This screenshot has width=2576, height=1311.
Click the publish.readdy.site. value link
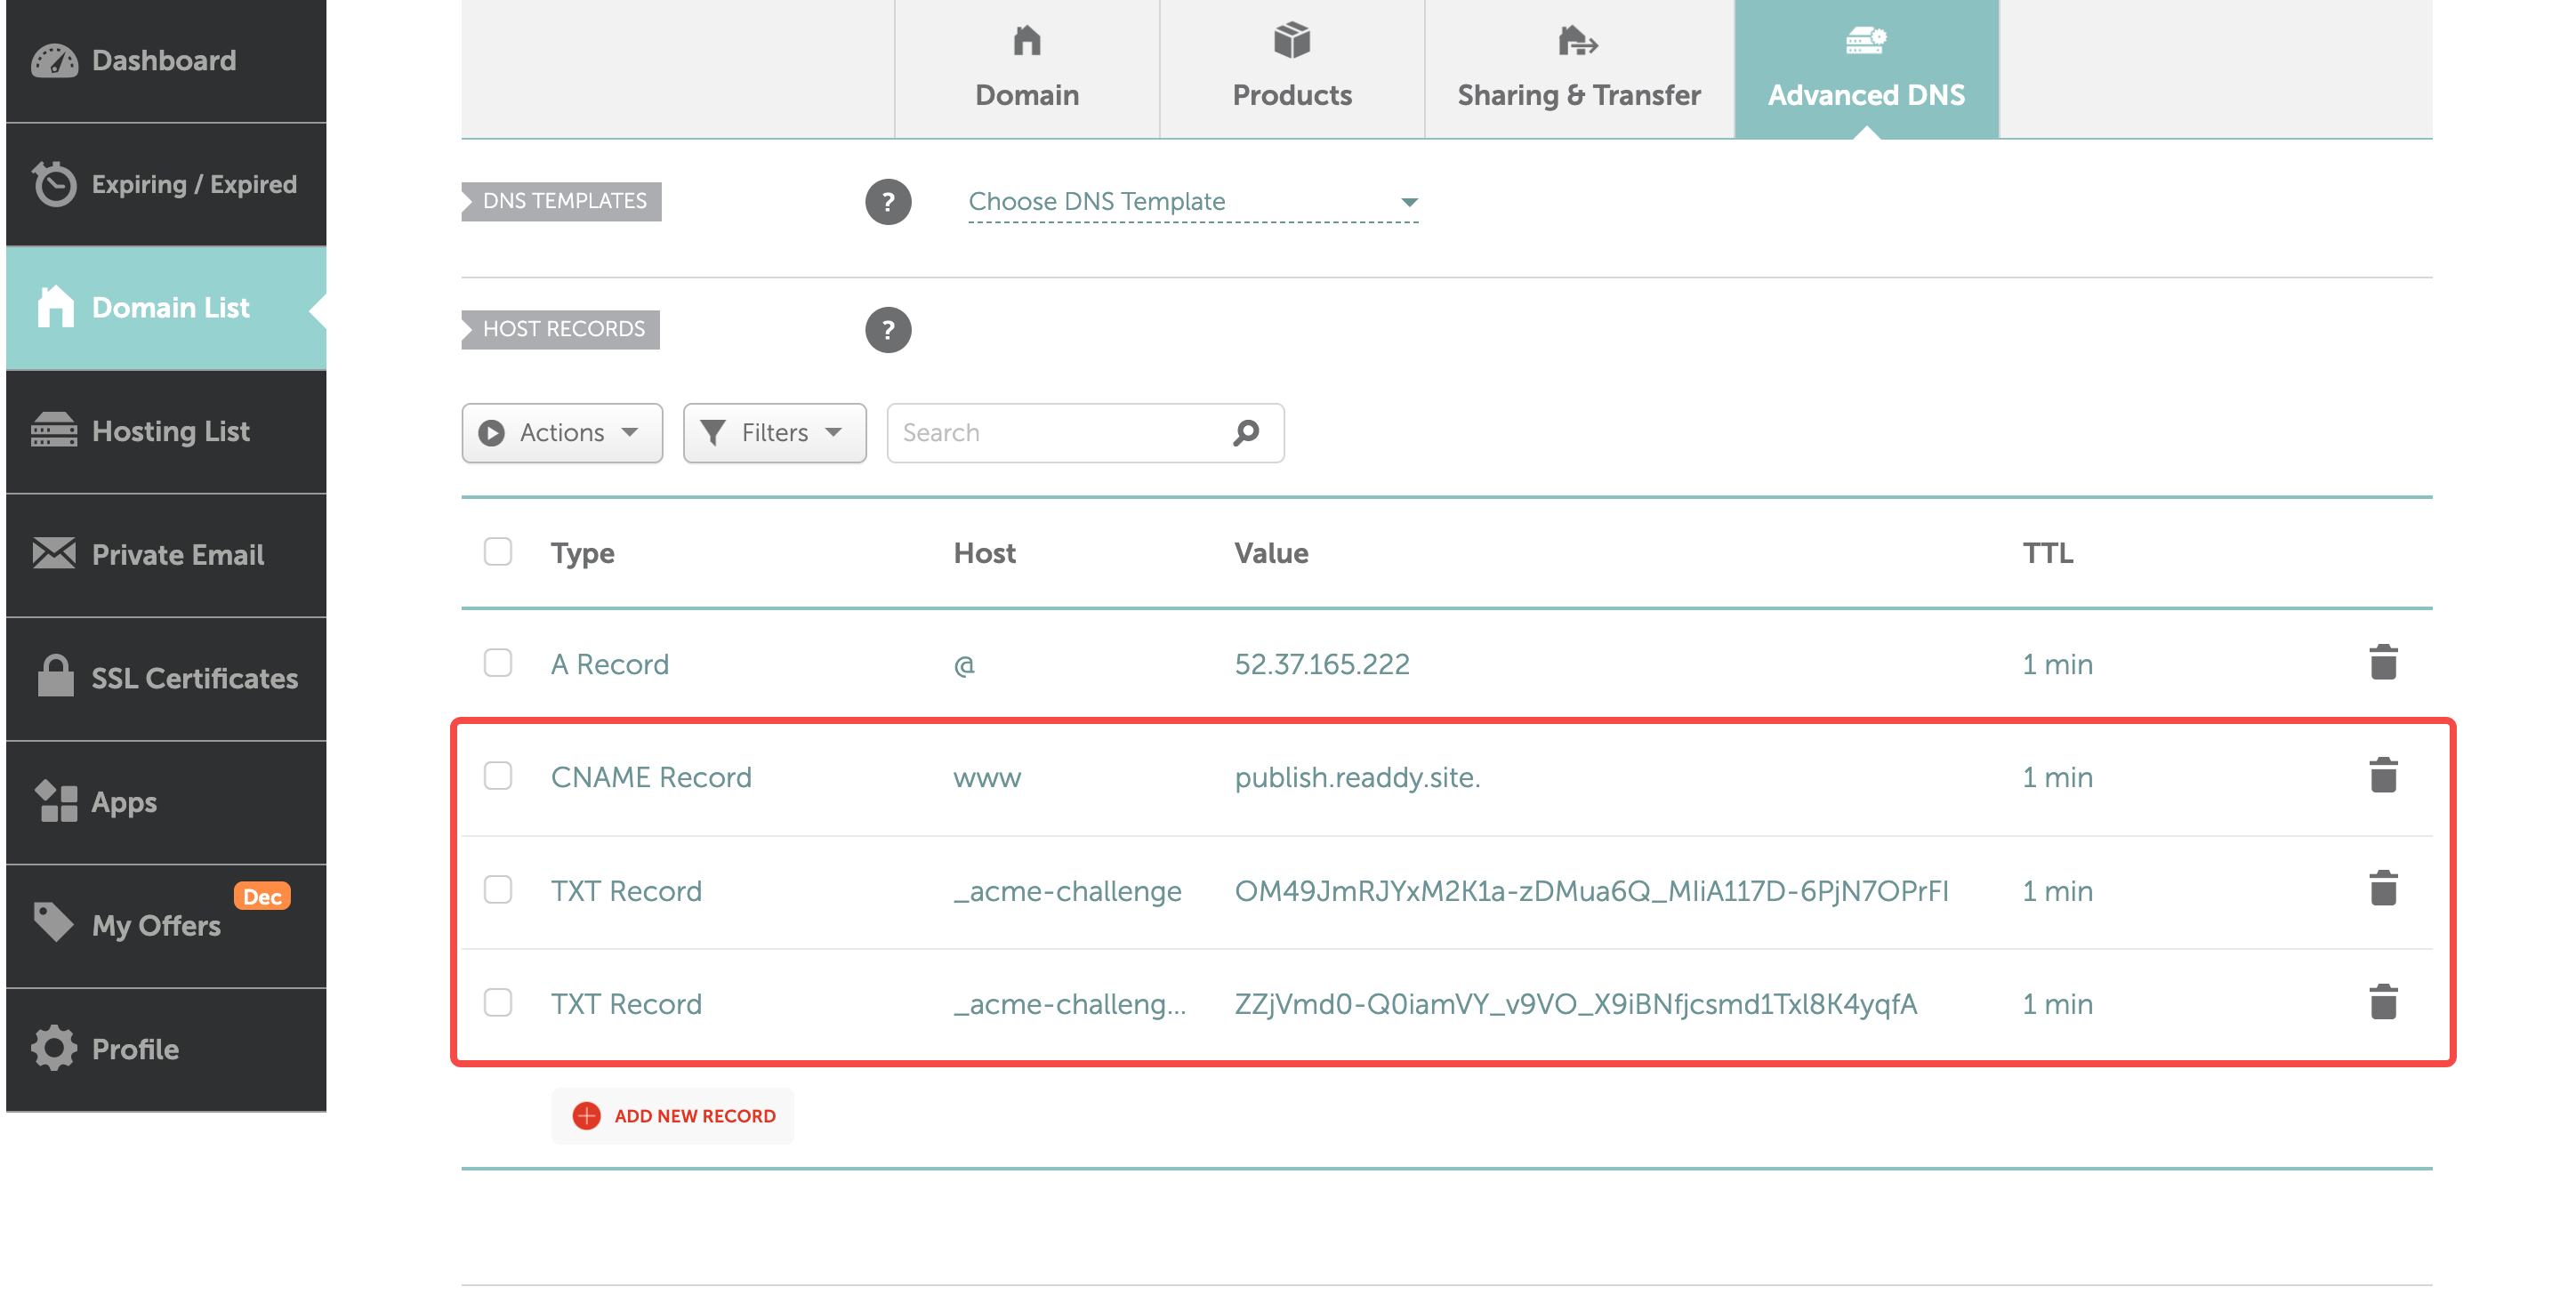(x=1356, y=777)
